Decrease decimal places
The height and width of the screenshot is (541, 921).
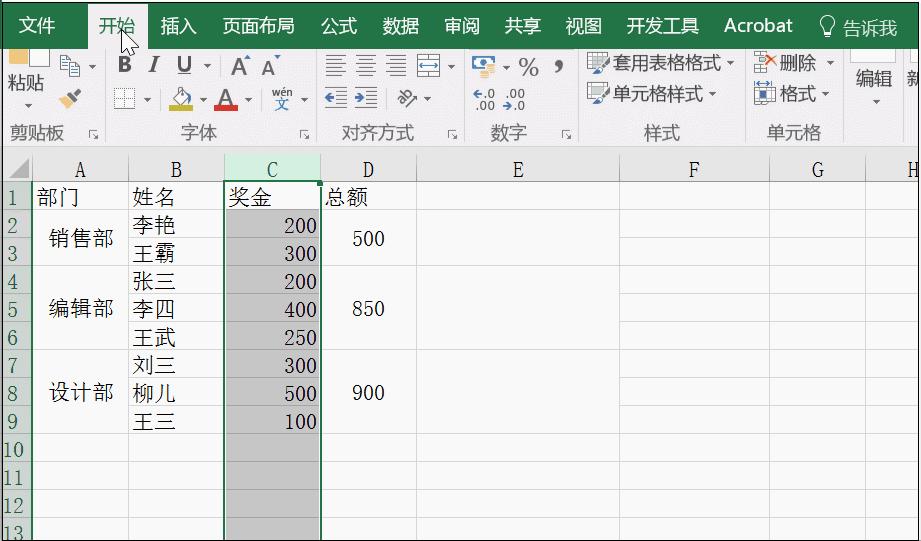pos(515,99)
